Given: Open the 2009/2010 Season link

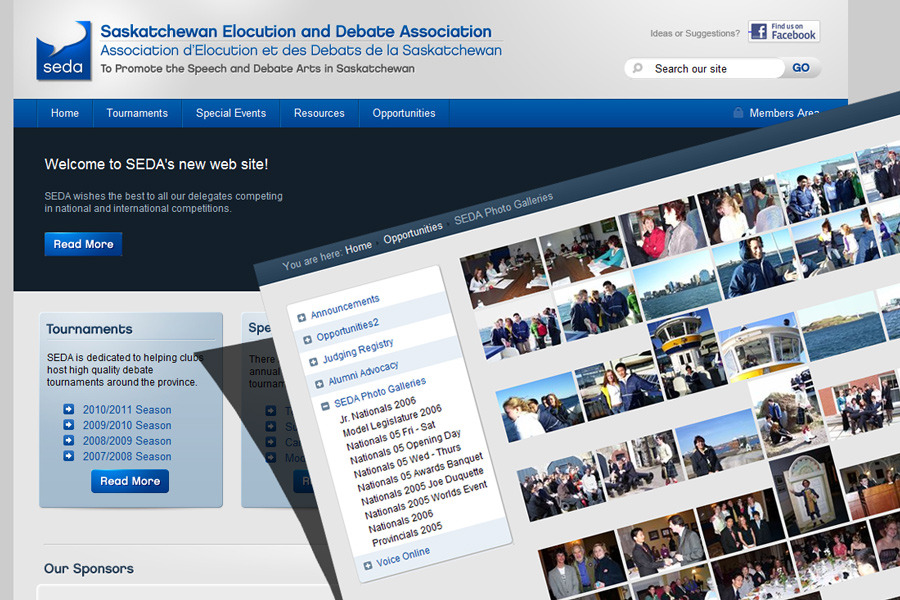Looking at the screenshot, I should coord(127,425).
